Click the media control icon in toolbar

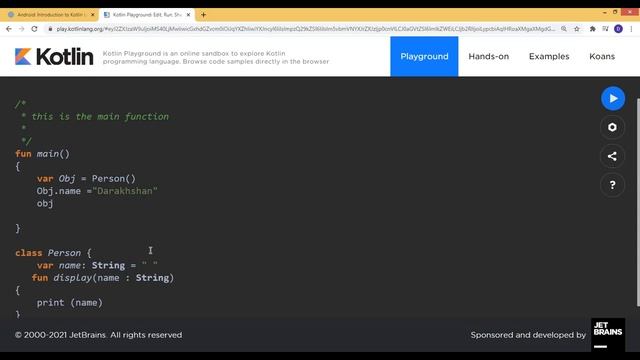605,29
